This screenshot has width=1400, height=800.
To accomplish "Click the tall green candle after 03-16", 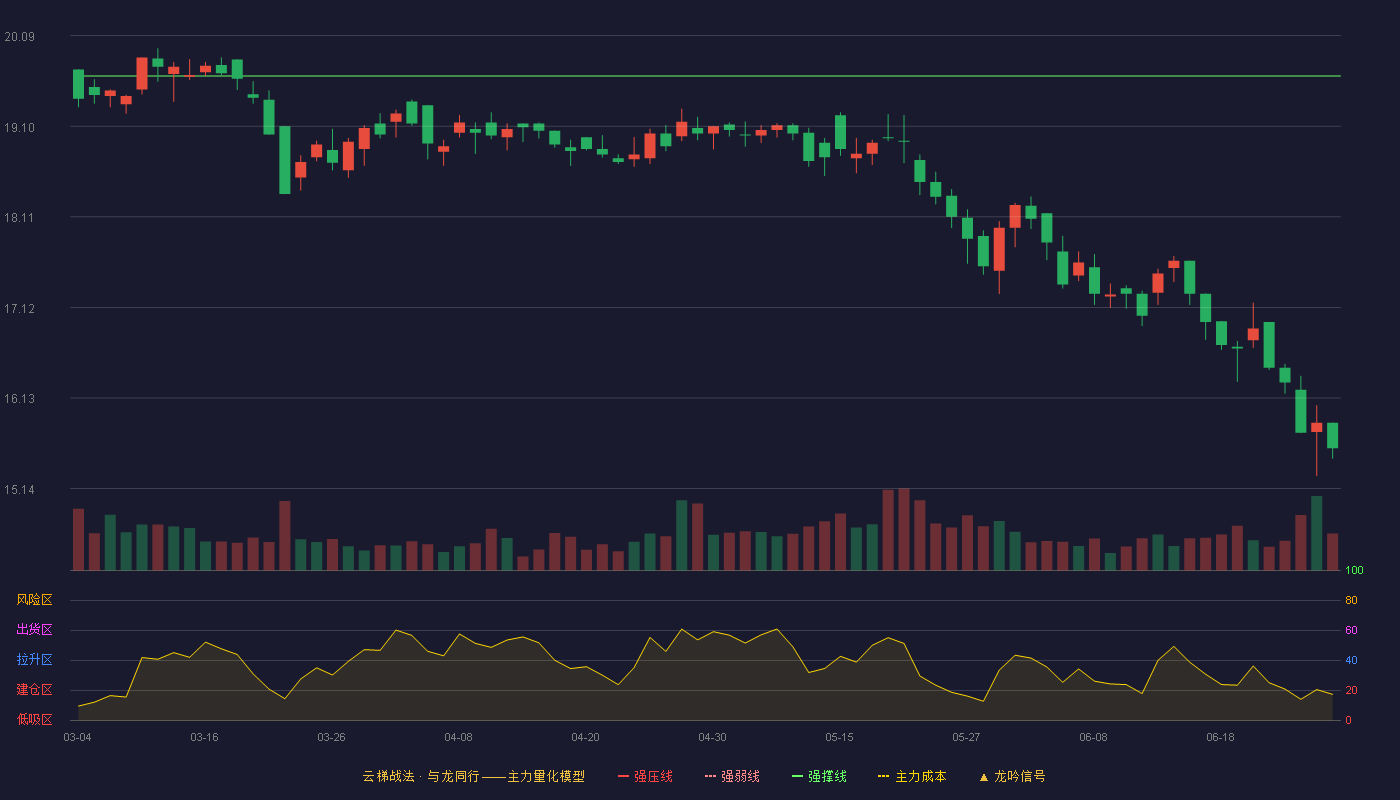I will pyautogui.click(x=285, y=160).
